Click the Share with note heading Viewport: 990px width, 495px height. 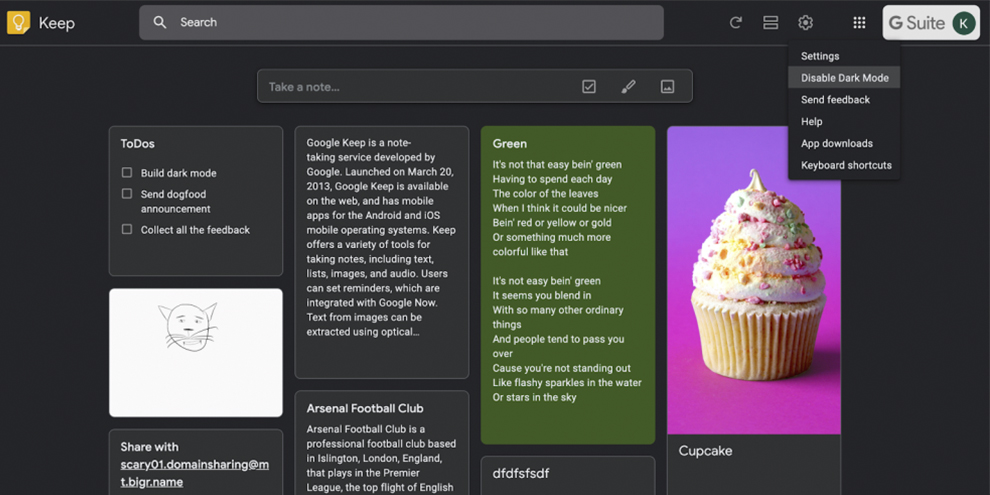pos(150,447)
